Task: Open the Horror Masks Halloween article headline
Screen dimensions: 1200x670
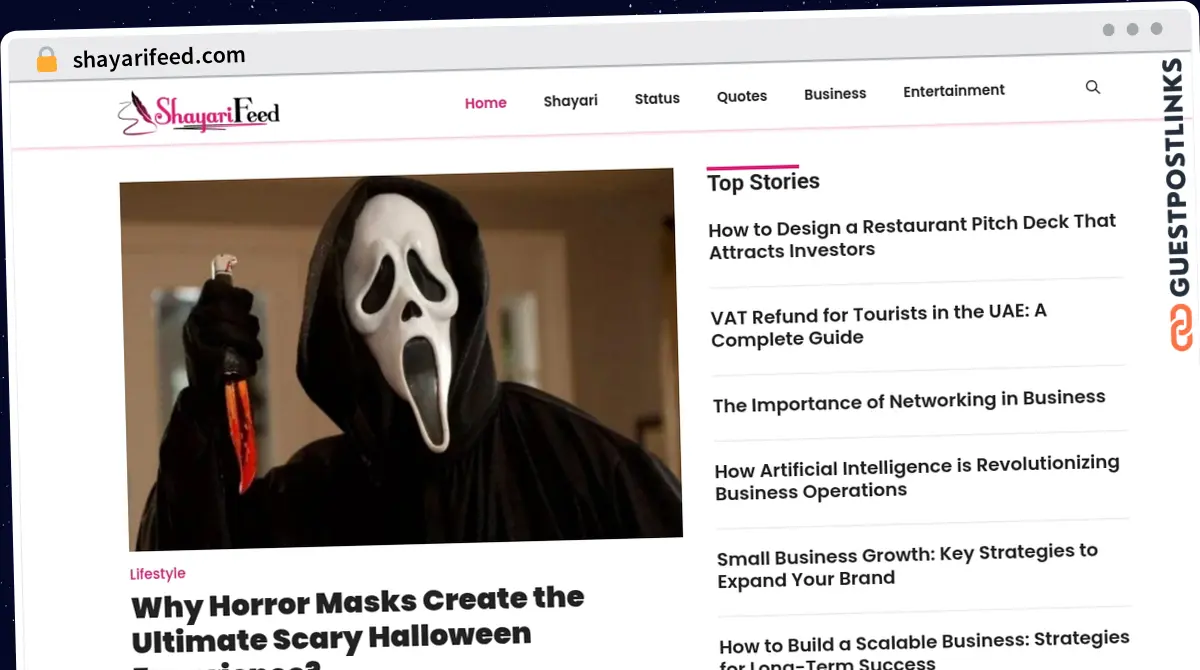Action: [358, 620]
